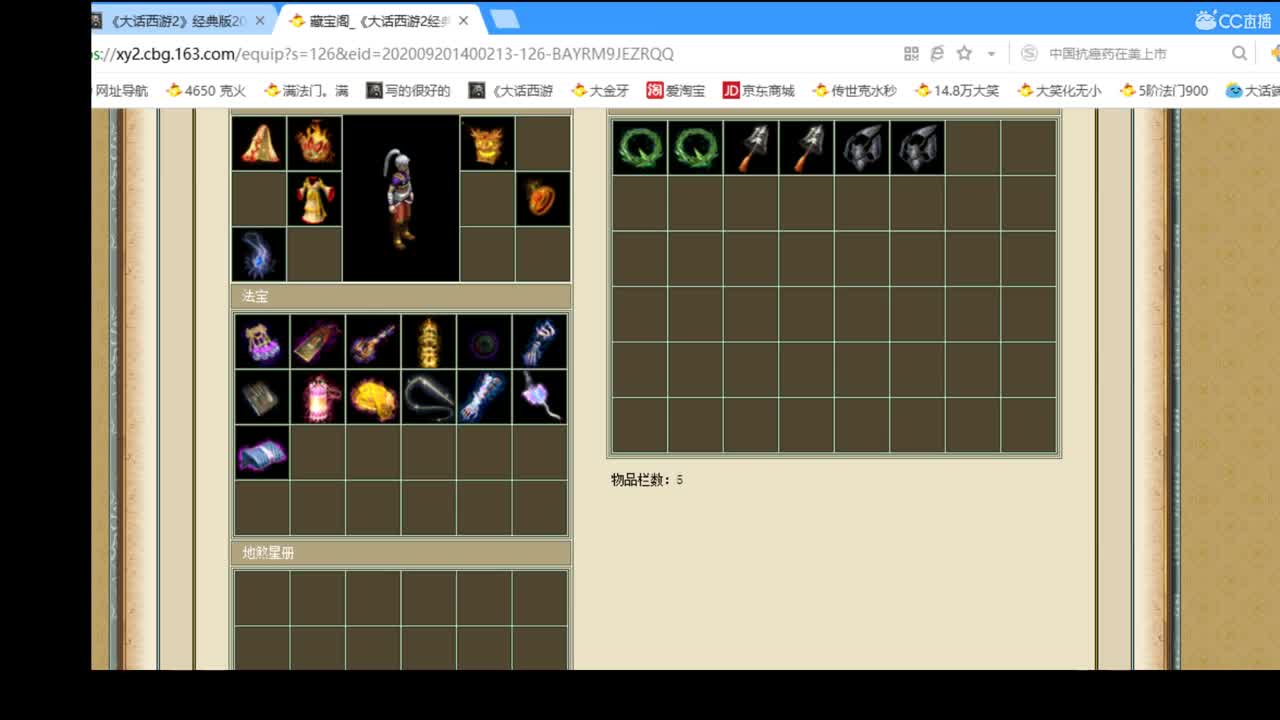Select the blue folded cloth treasure icon

point(262,453)
